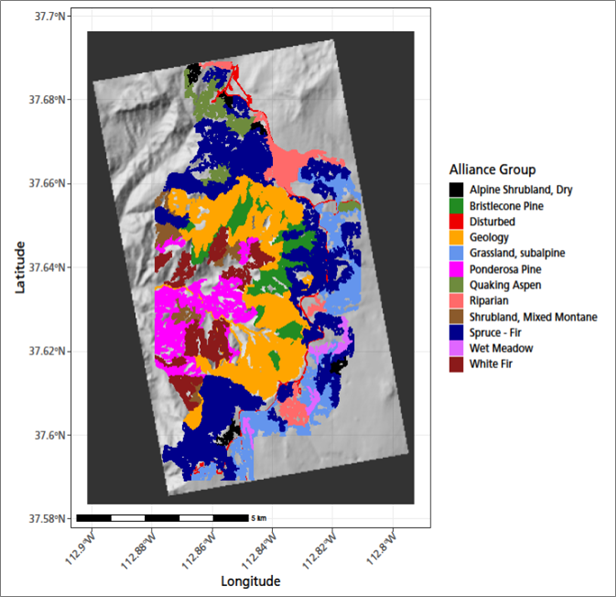
Task: Click the 'Quaking Aspen' legend label
Action: tap(505, 285)
